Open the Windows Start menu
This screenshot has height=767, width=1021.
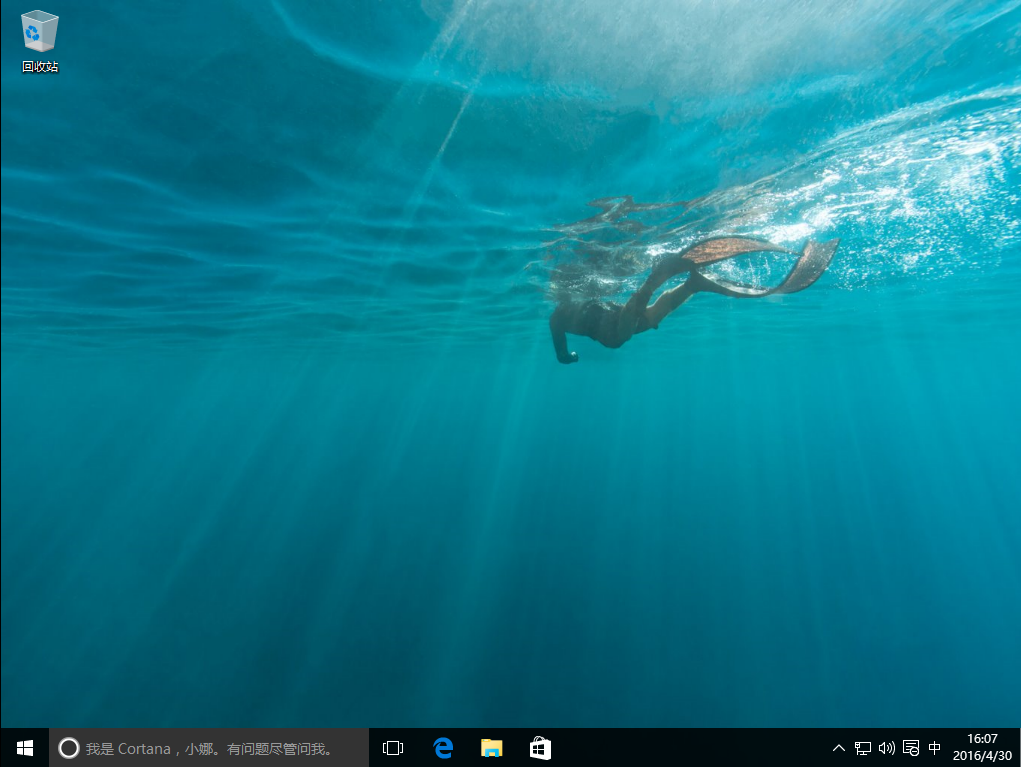coord(25,748)
